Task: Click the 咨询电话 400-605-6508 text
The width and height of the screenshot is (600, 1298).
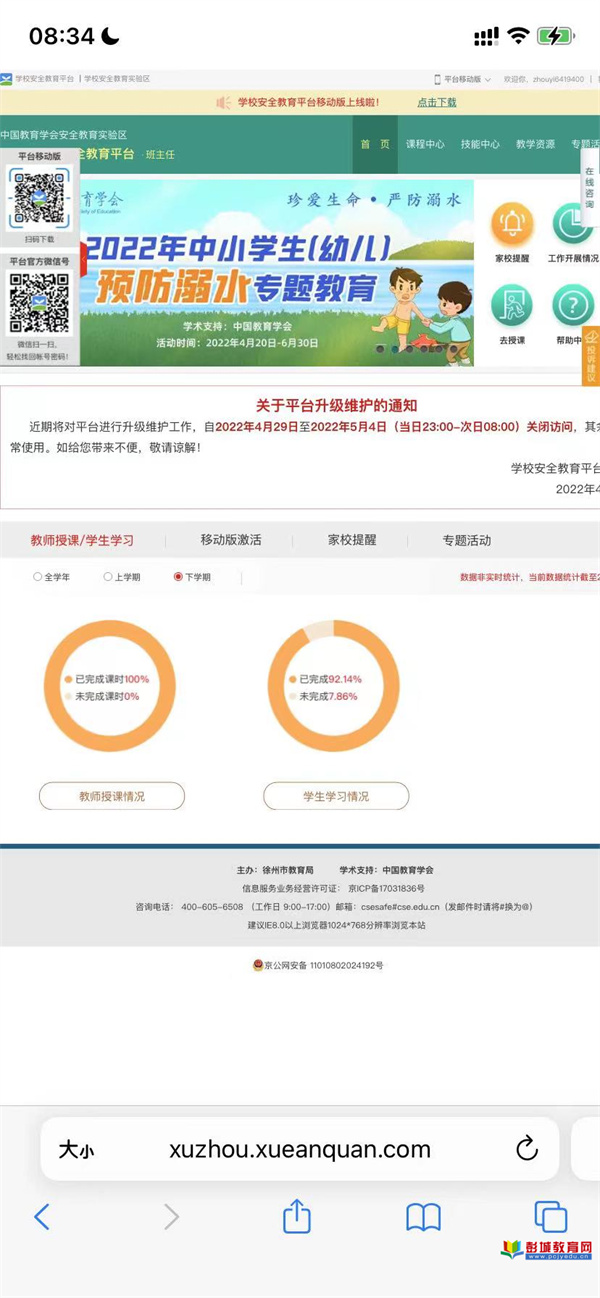Action: (189, 906)
